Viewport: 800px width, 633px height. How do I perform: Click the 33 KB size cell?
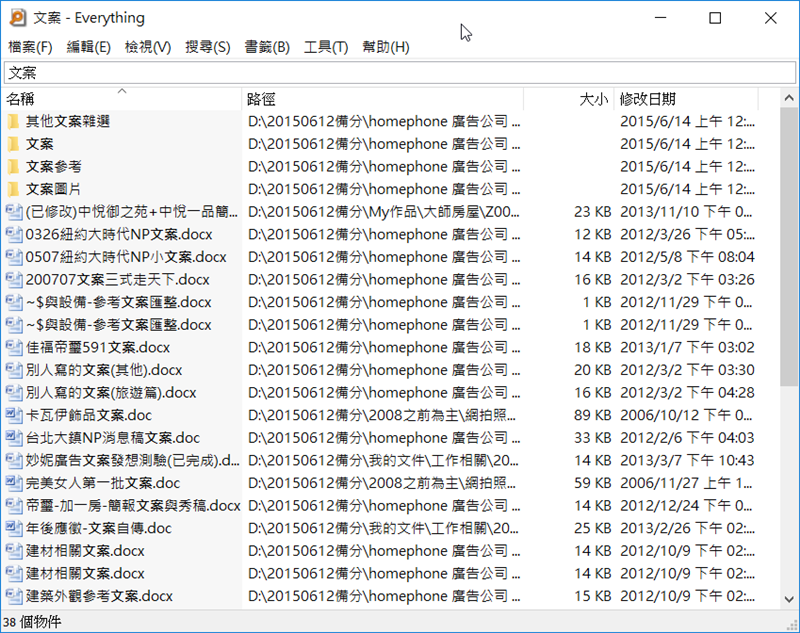(592, 438)
